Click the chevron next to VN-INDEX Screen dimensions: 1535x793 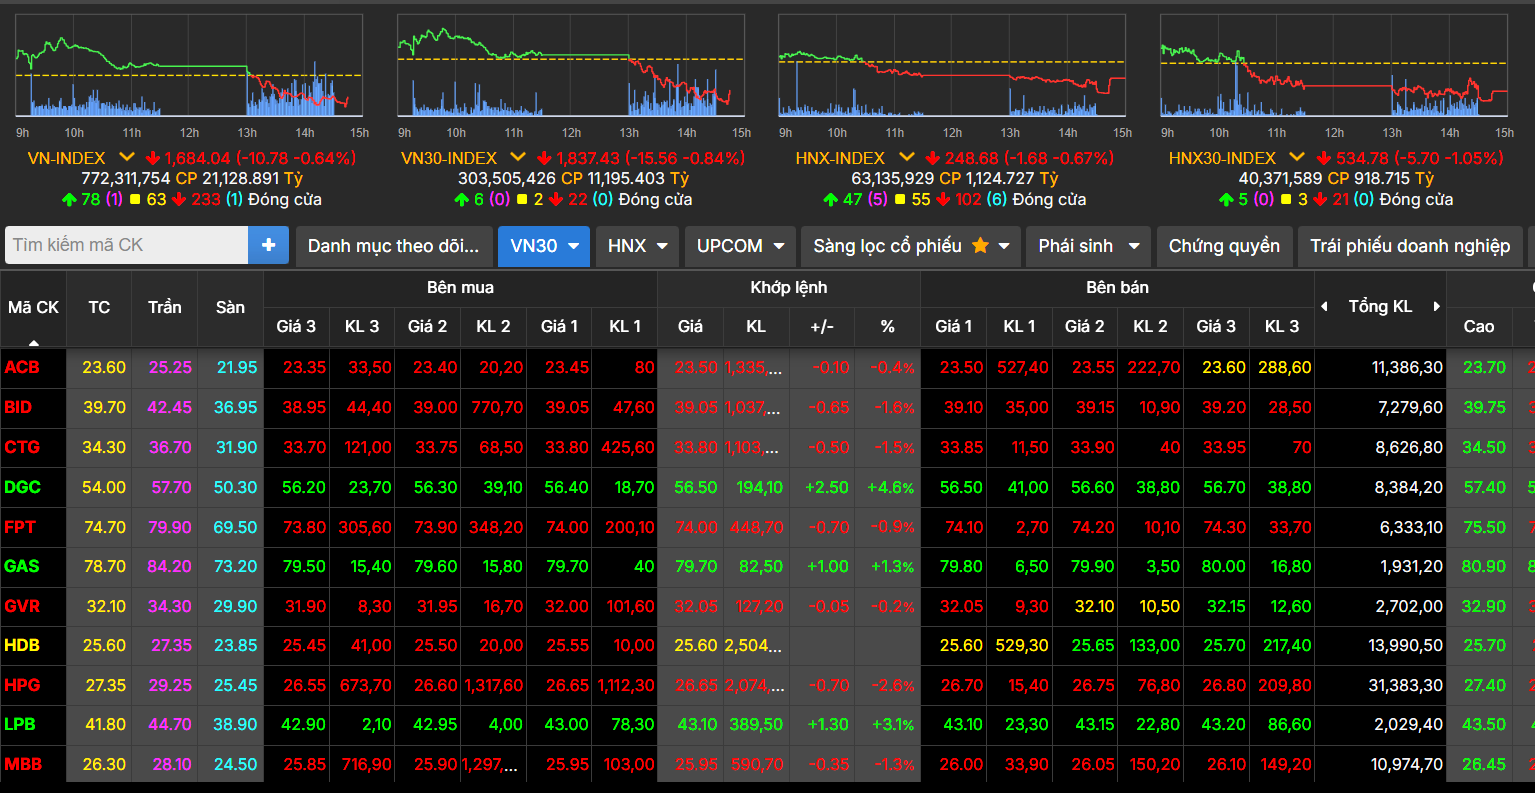point(126,157)
